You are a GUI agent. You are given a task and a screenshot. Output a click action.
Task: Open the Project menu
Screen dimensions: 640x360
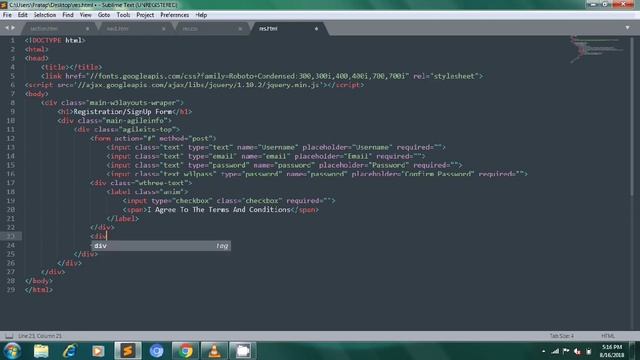[145, 15]
